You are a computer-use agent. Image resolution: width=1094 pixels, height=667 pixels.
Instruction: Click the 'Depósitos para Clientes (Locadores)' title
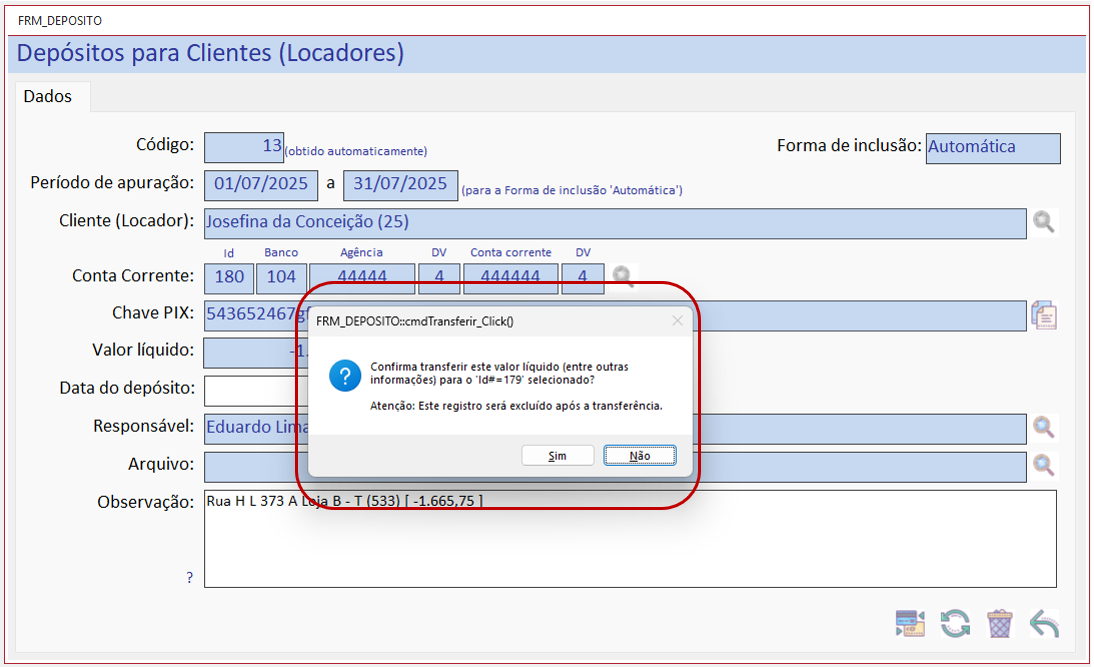(x=210, y=54)
